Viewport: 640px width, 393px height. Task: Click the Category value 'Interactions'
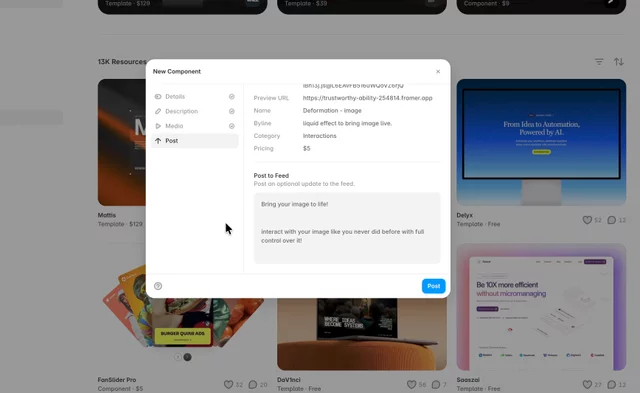point(320,136)
